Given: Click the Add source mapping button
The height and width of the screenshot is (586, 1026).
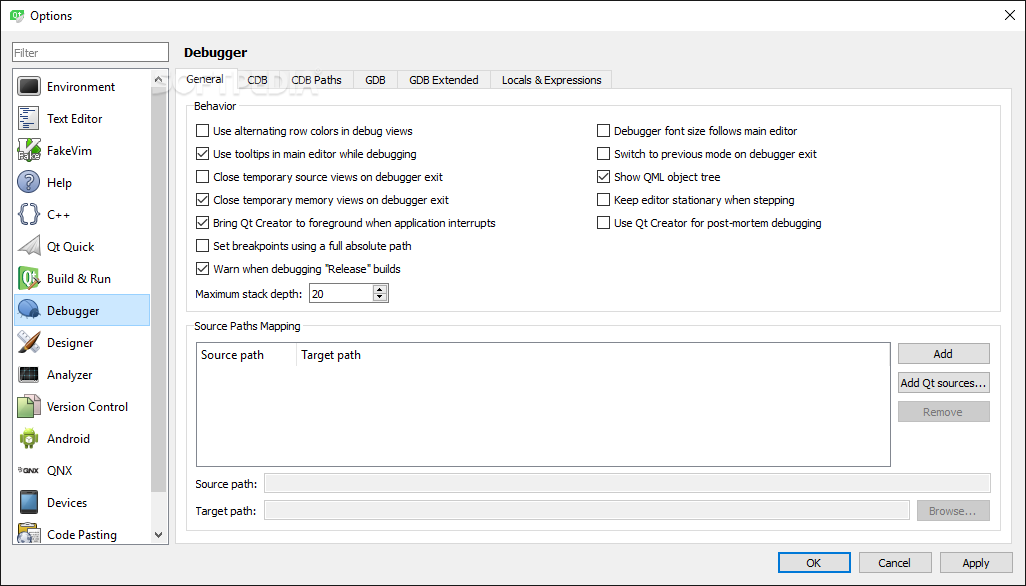Looking at the screenshot, I should pyautogui.click(x=944, y=354).
